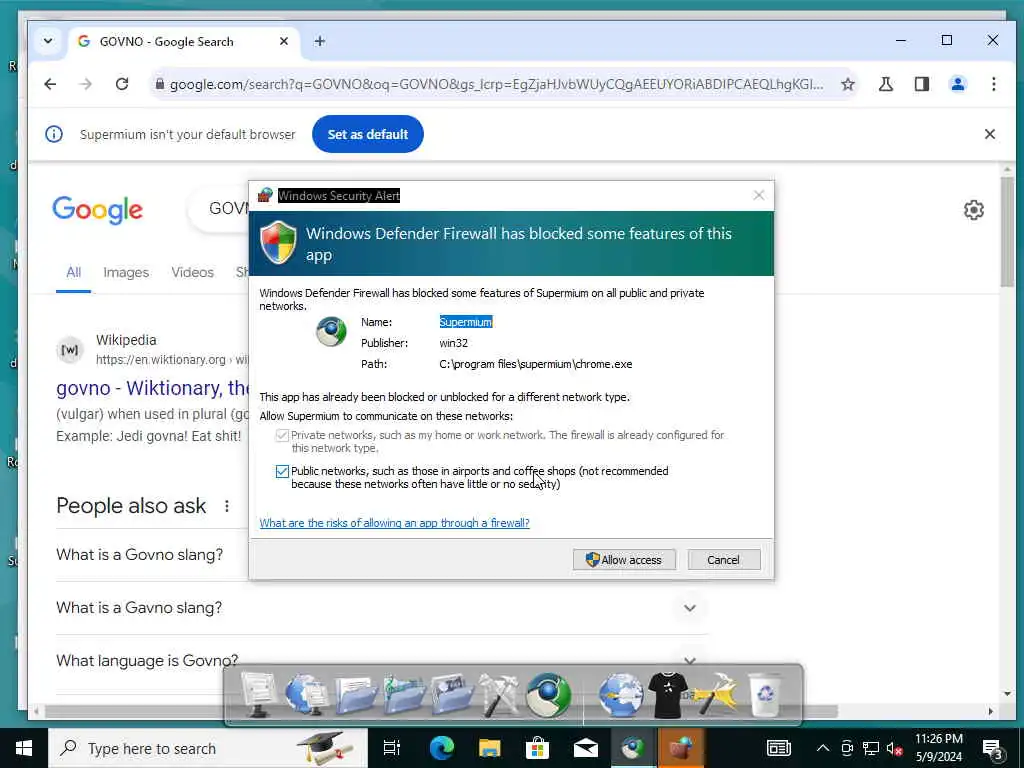1024x768 pixels.
Task: Click the Google logo
Action: click(x=97, y=210)
